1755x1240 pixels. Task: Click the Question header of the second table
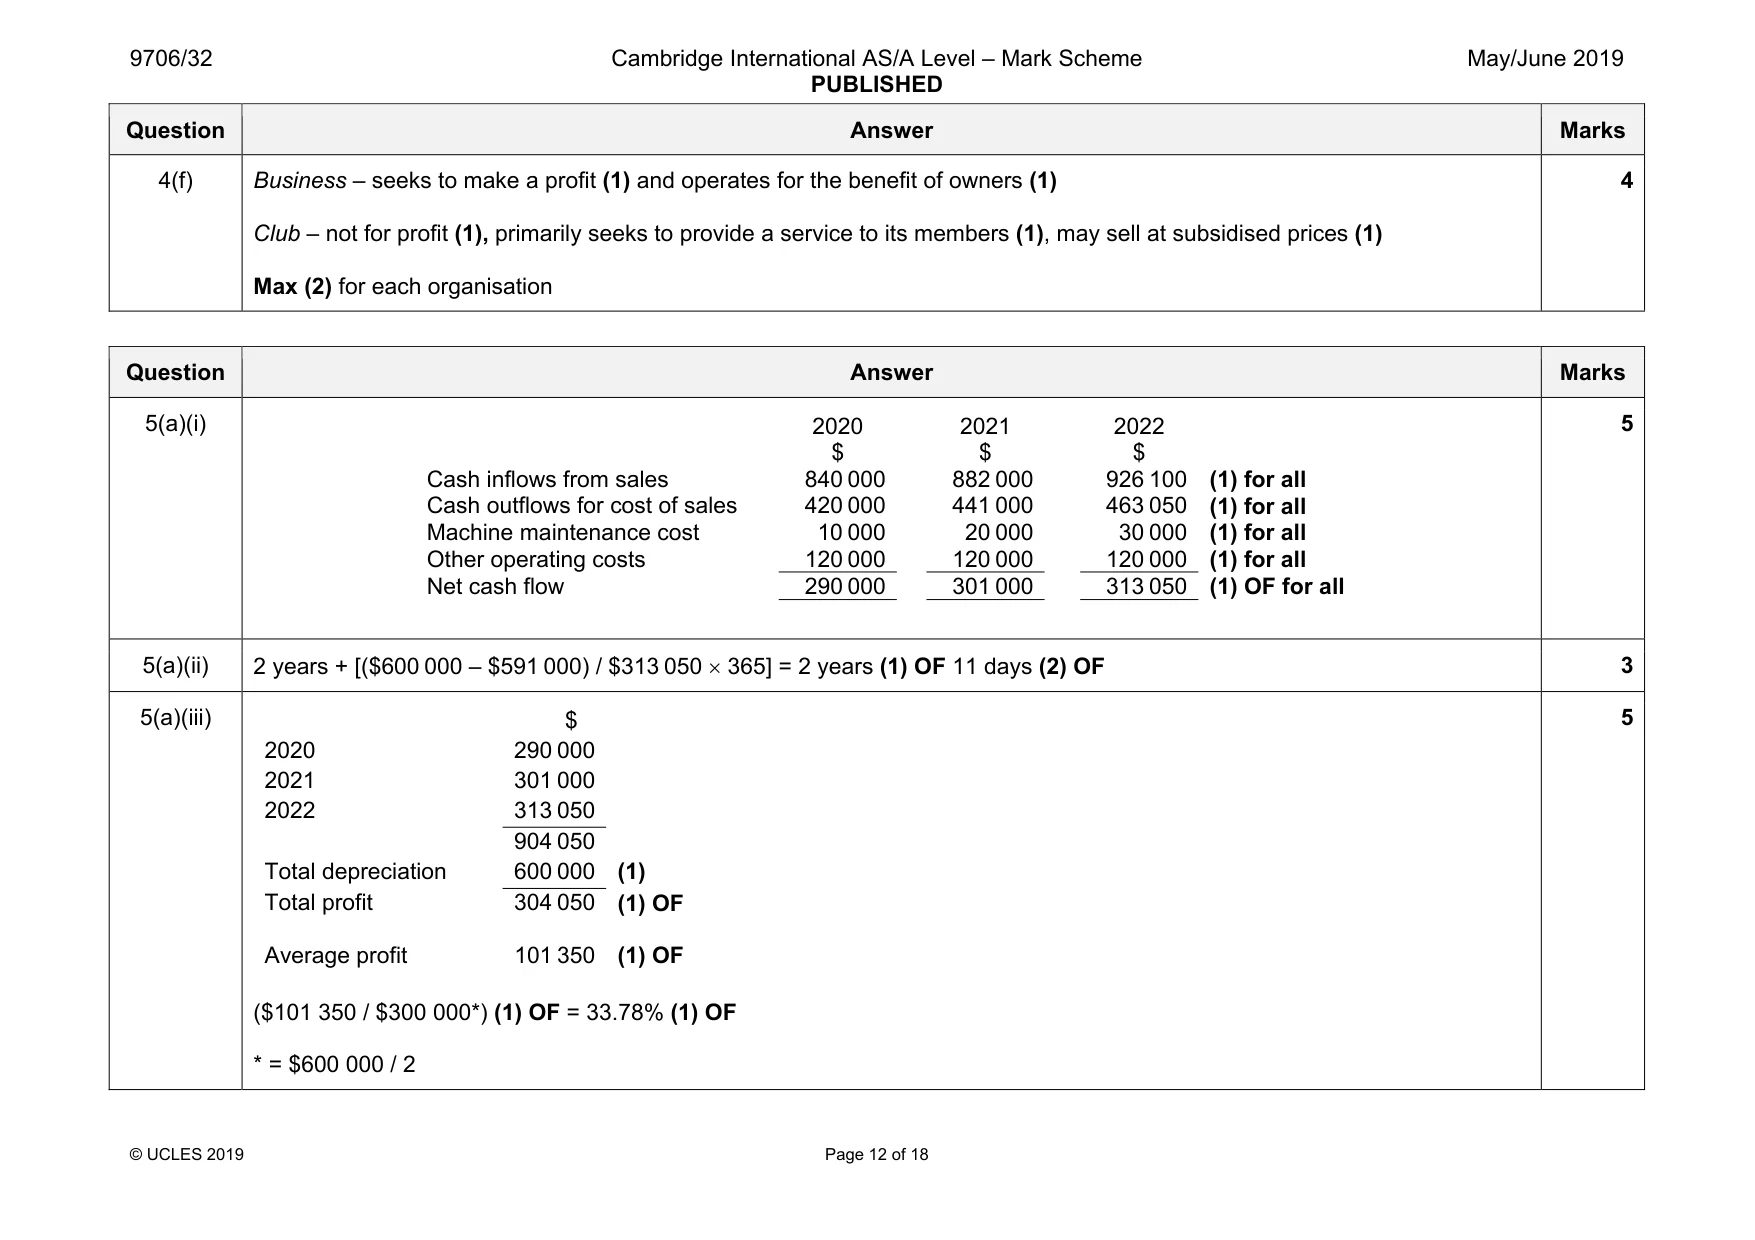(175, 372)
